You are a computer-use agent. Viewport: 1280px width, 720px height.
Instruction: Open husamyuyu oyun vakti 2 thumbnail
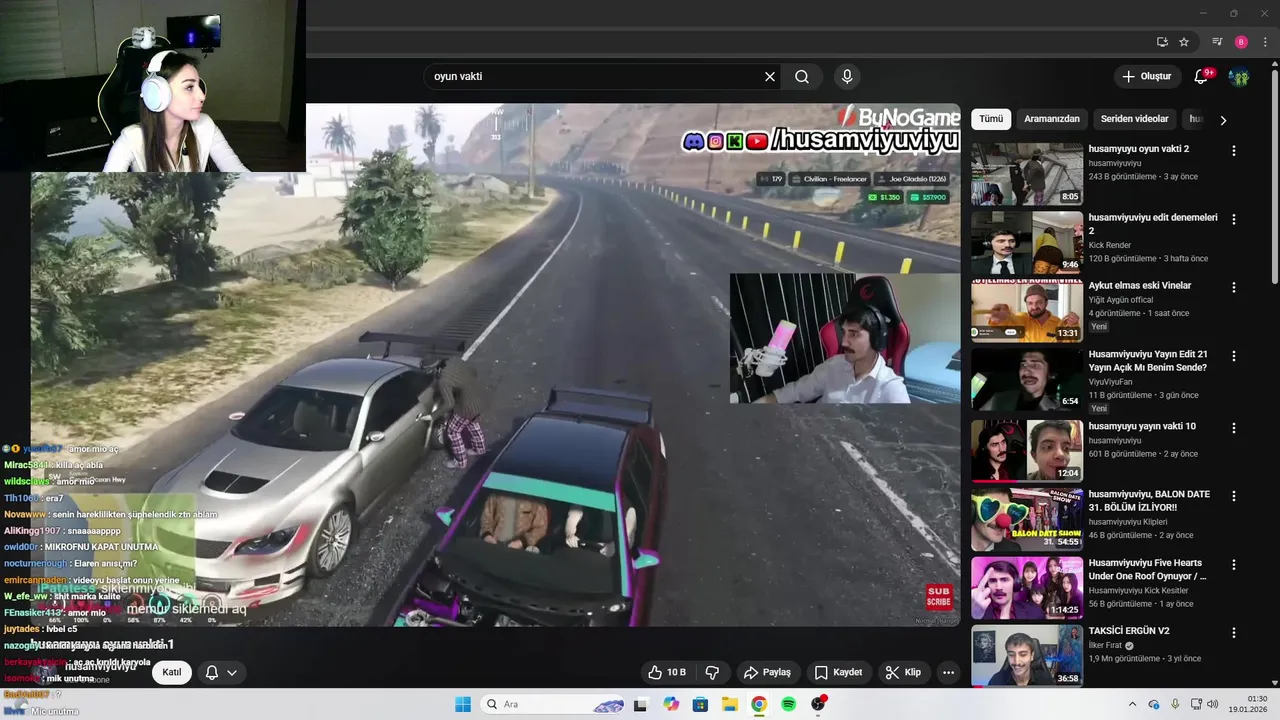(x=1027, y=174)
